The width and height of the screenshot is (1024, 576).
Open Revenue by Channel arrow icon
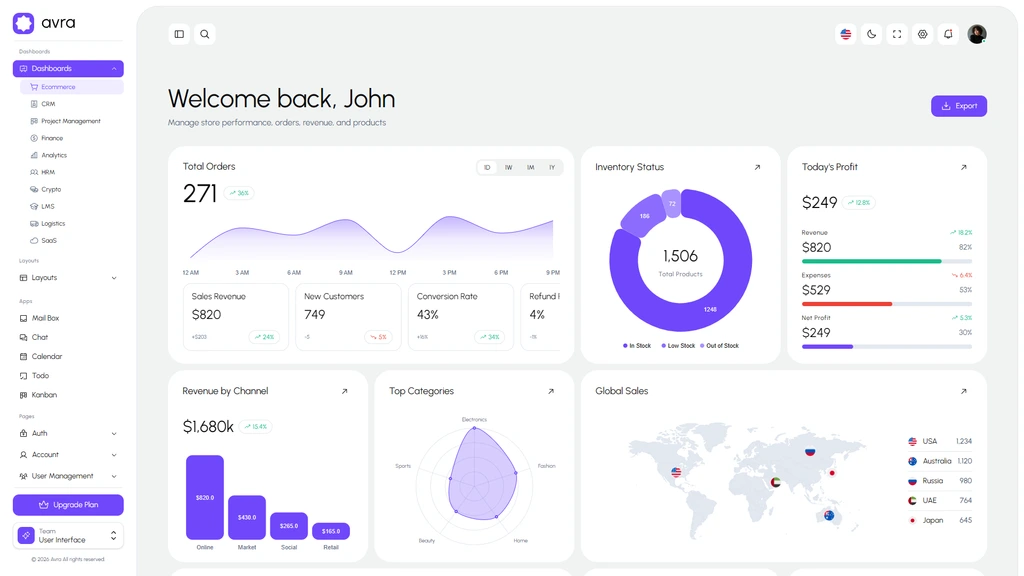pos(345,391)
